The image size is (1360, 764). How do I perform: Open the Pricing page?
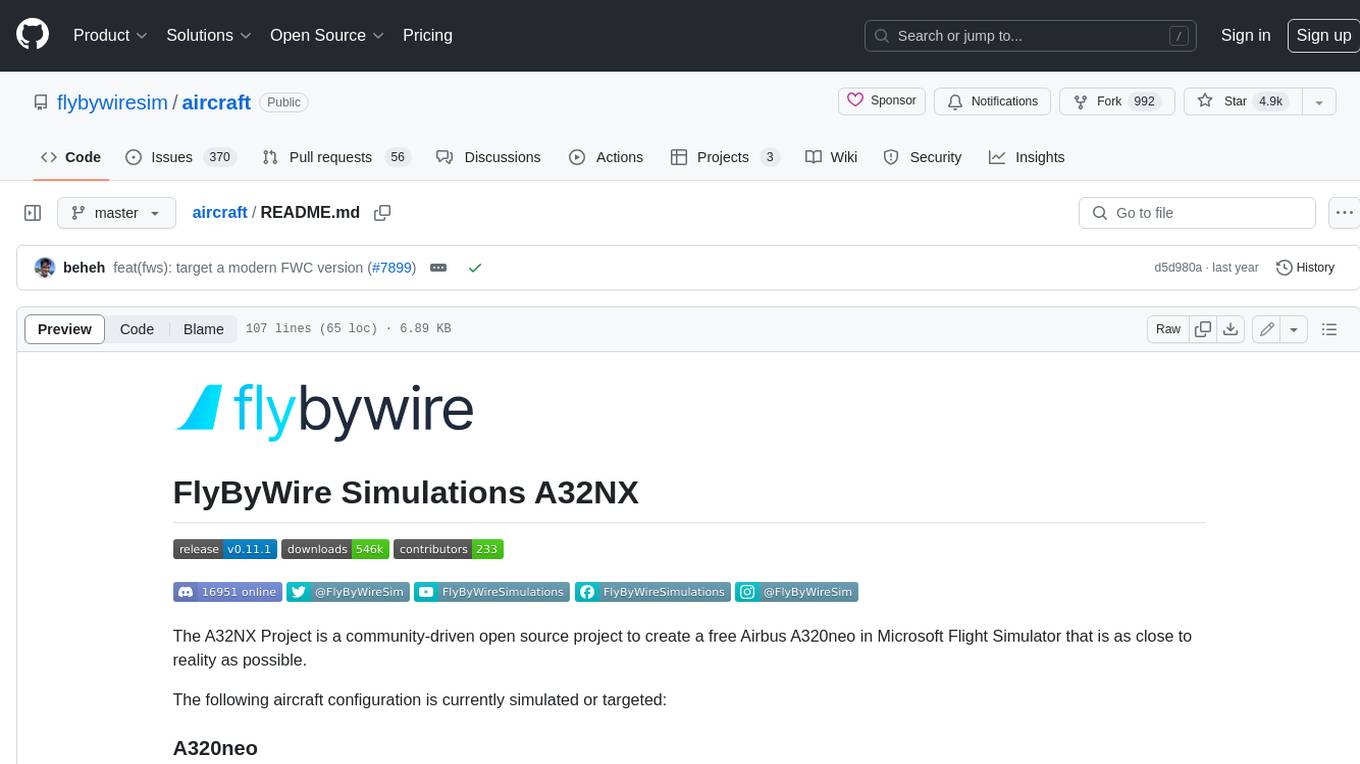pyautogui.click(x=427, y=35)
